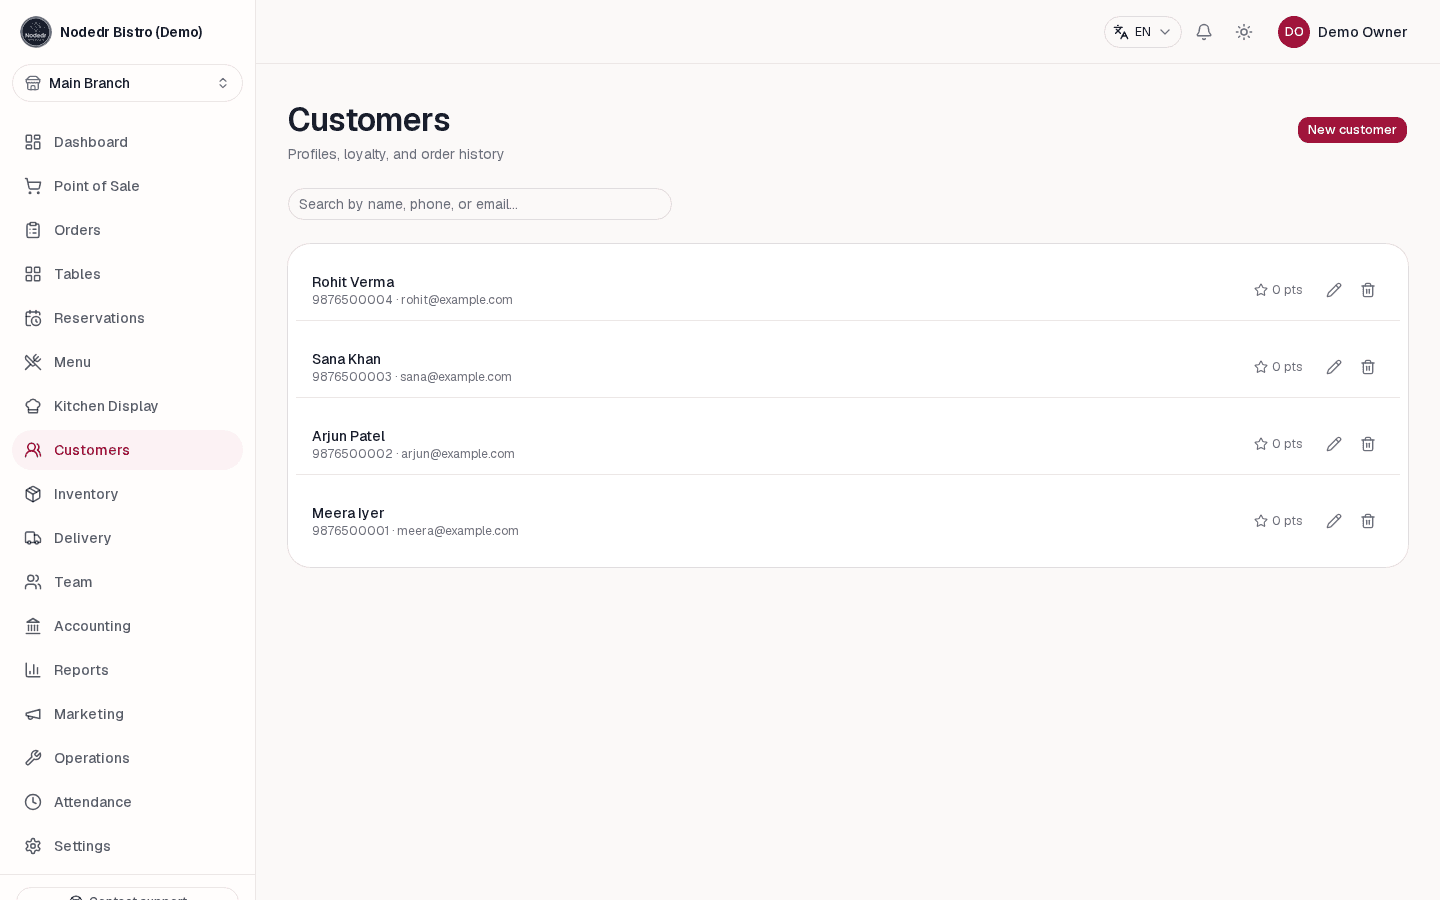Viewport: 1440px width, 900px height.
Task: Click the New customer button
Action: [1352, 130]
